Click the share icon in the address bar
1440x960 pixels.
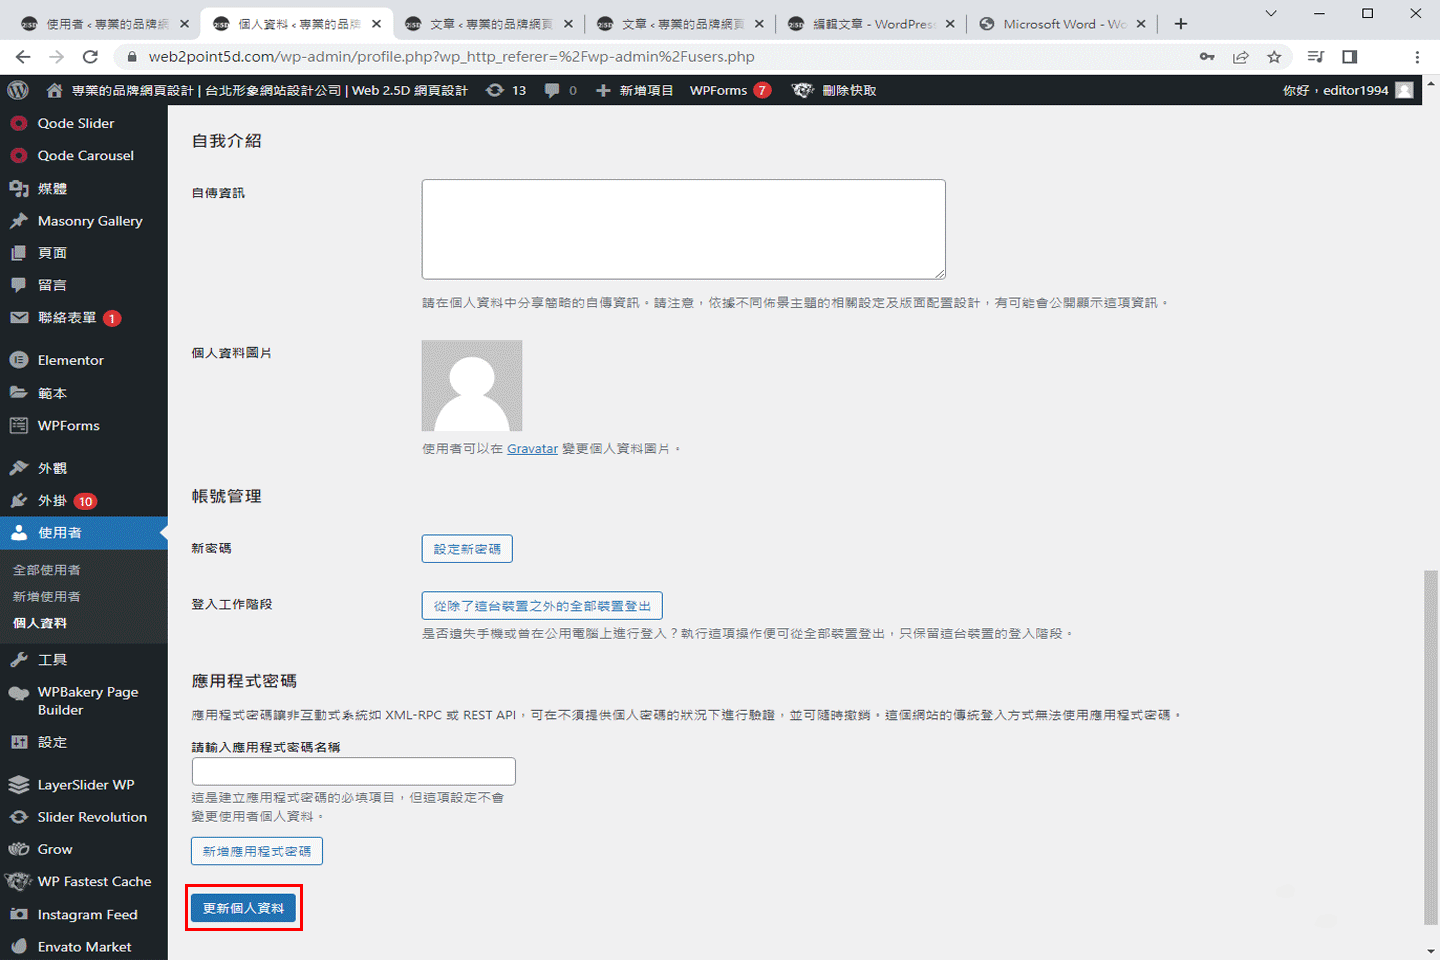coord(1241,57)
